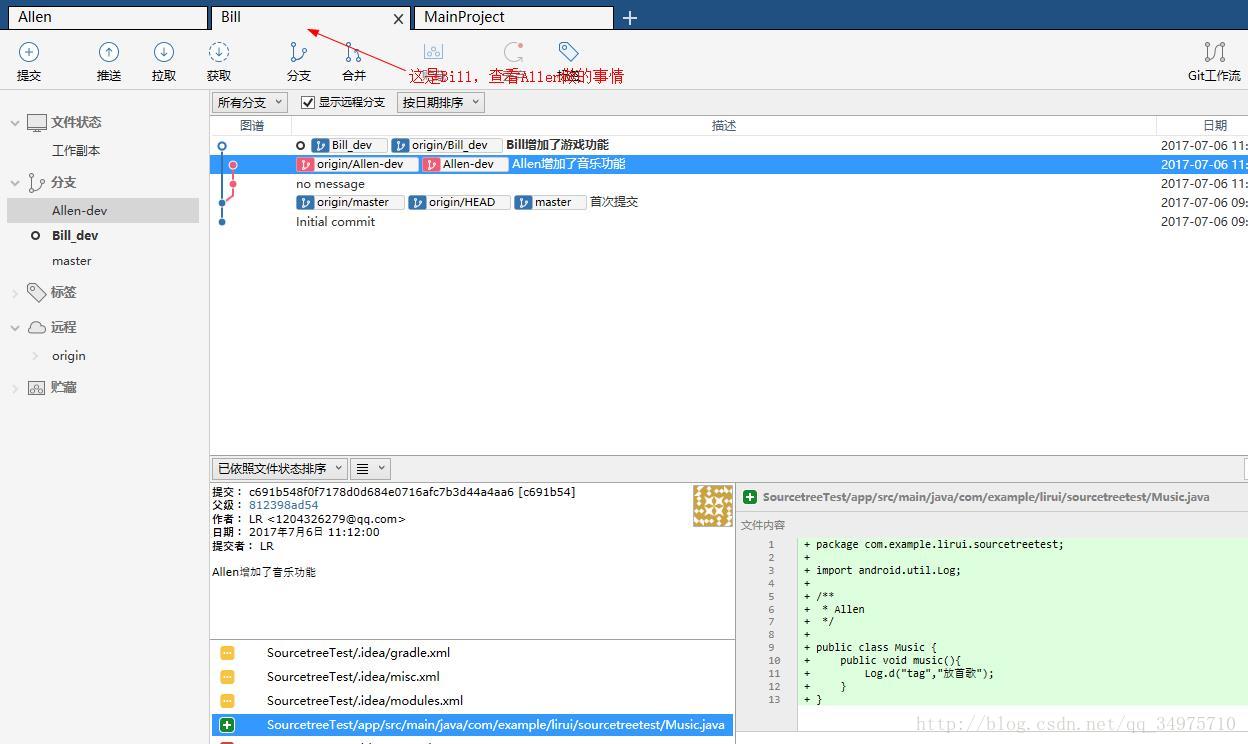Click the green added icon in diff header

pos(750,497)
